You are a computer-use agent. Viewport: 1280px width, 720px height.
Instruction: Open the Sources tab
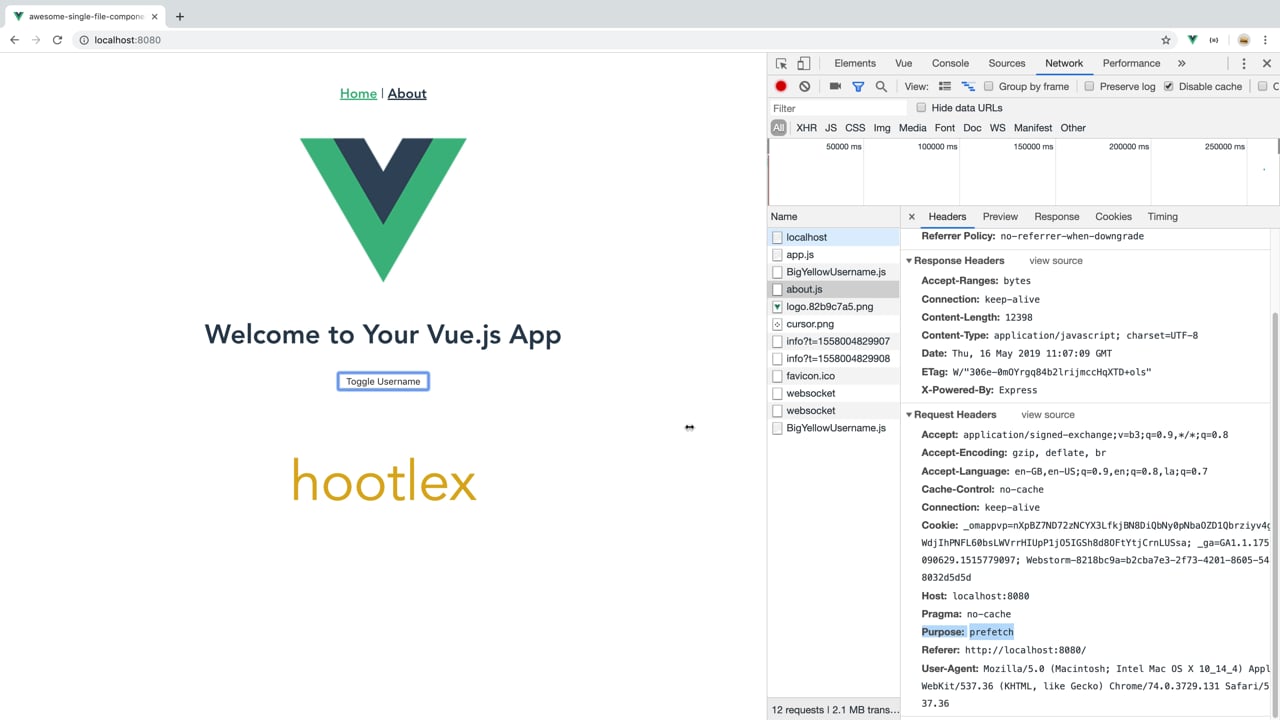1007,63
